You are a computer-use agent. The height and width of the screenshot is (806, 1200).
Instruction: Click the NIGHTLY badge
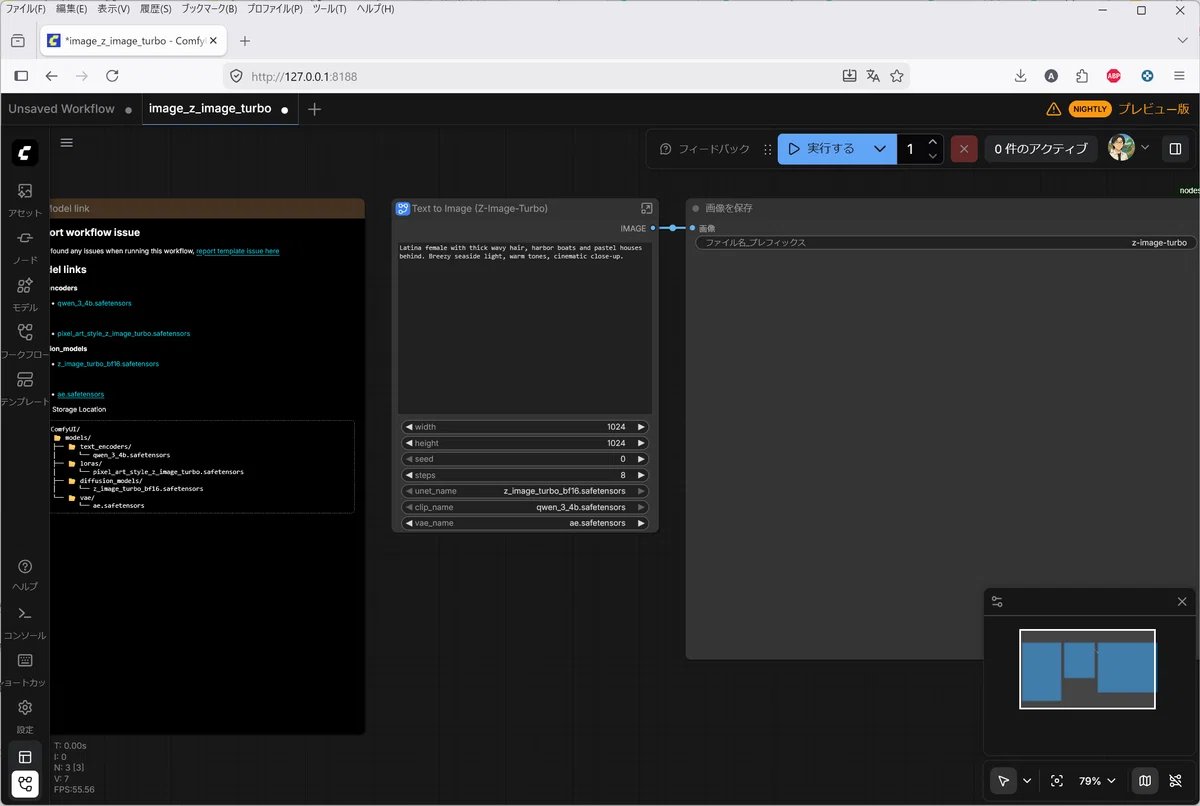[1090, 109]
